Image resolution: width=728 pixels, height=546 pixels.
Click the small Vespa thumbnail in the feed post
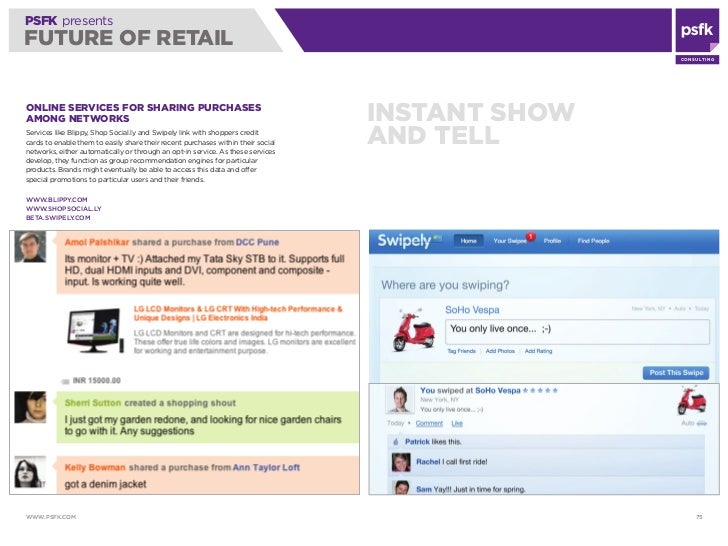[691, 401]
